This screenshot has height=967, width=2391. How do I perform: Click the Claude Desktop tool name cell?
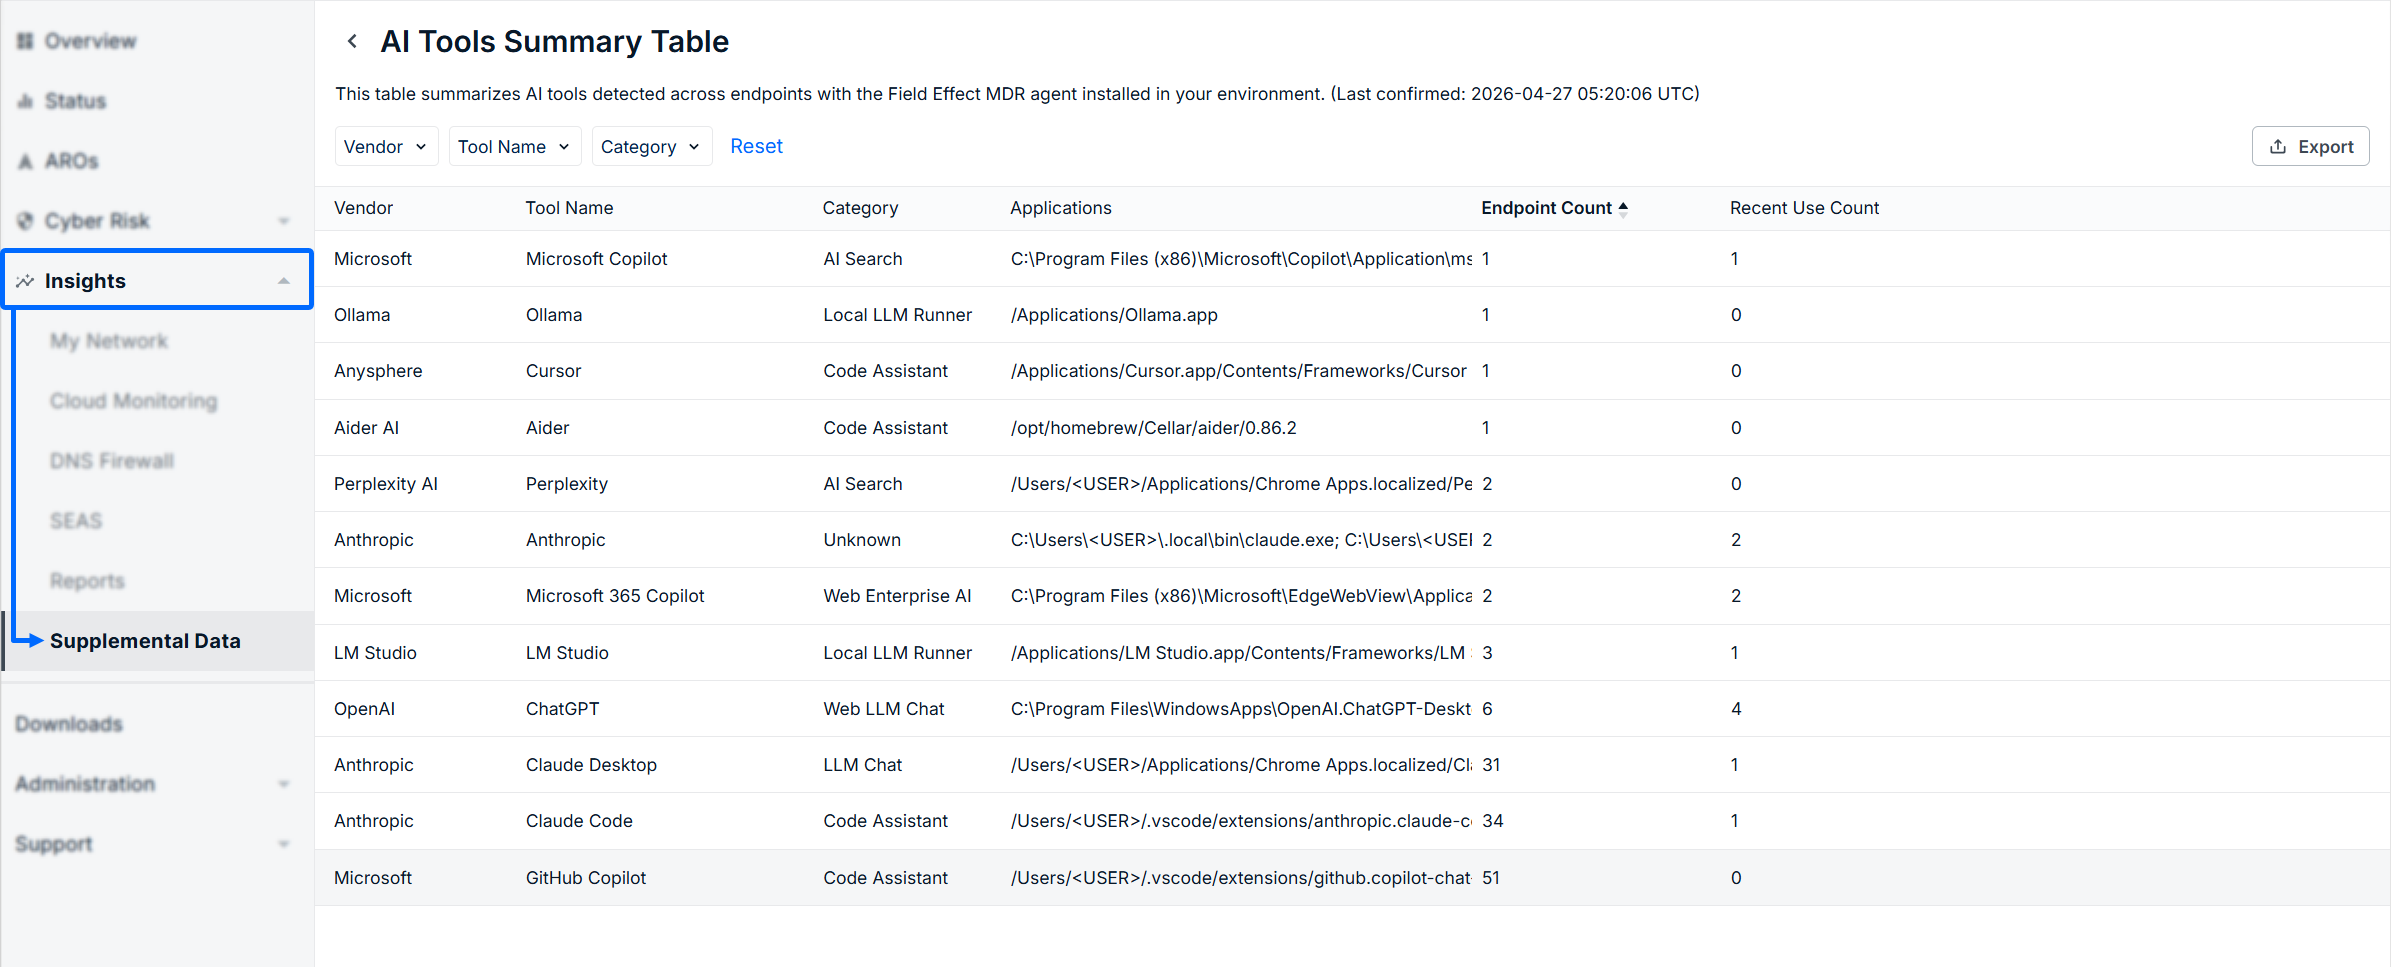[x=591, y=765]
